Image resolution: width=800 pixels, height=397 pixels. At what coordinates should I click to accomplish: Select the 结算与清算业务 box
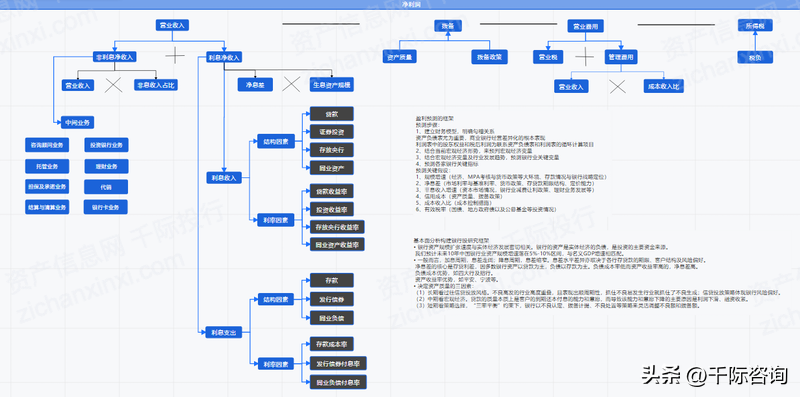(46, 207)
